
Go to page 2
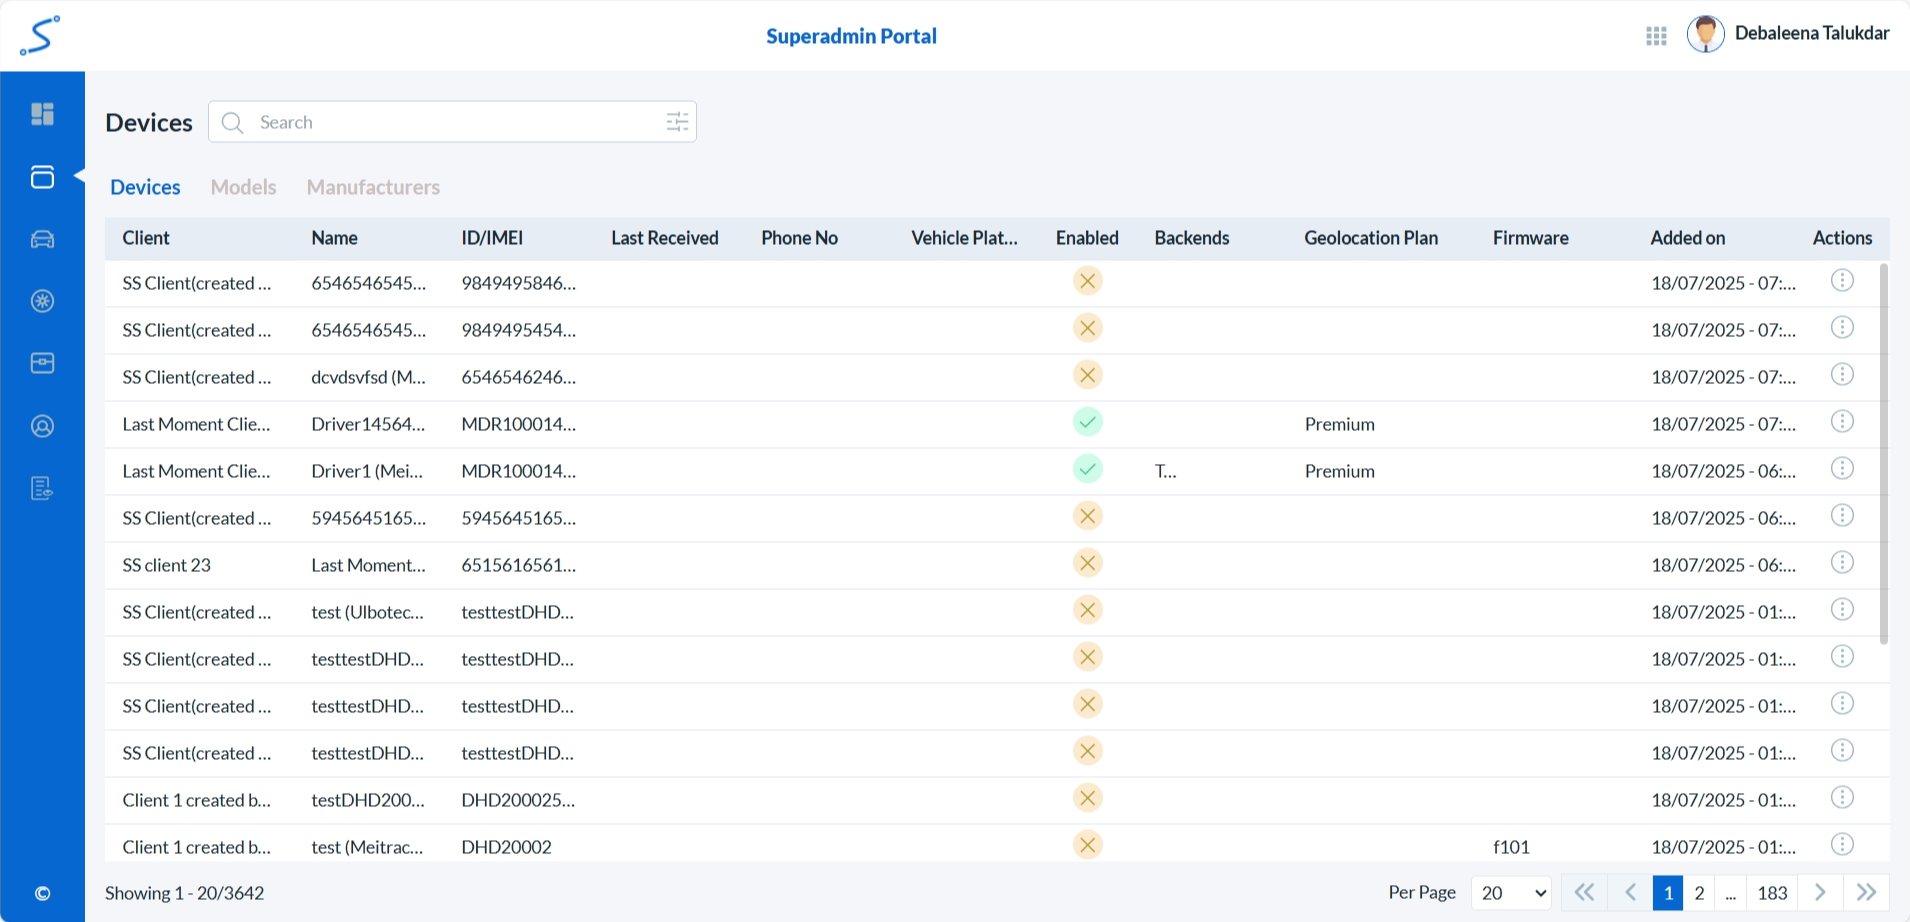1699,893
